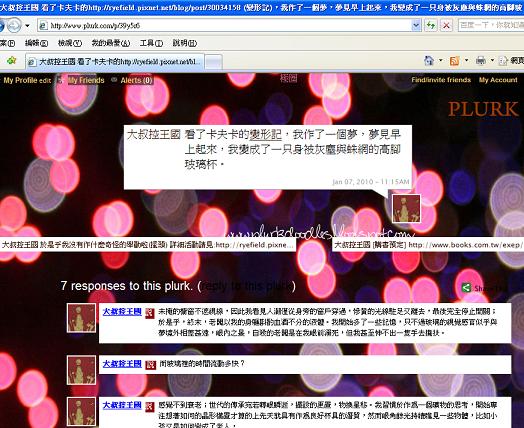Click the printer icon
This screenshot has height=428, width=524.
click(x=481, y=60)
